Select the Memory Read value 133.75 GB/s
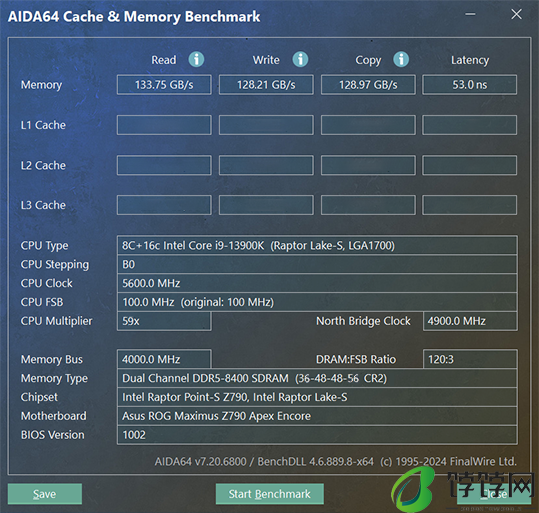Screen dimensions: 539x513 pyautogui.click(x=164, y=85)
